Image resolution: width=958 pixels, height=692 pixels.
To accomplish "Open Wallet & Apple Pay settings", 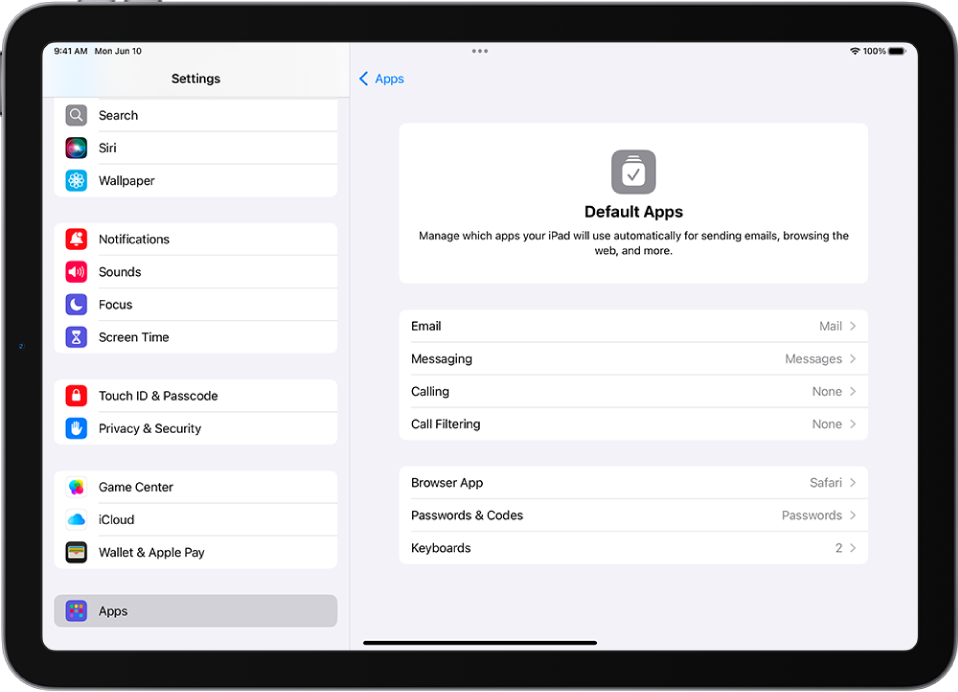I will coord(196,552).
